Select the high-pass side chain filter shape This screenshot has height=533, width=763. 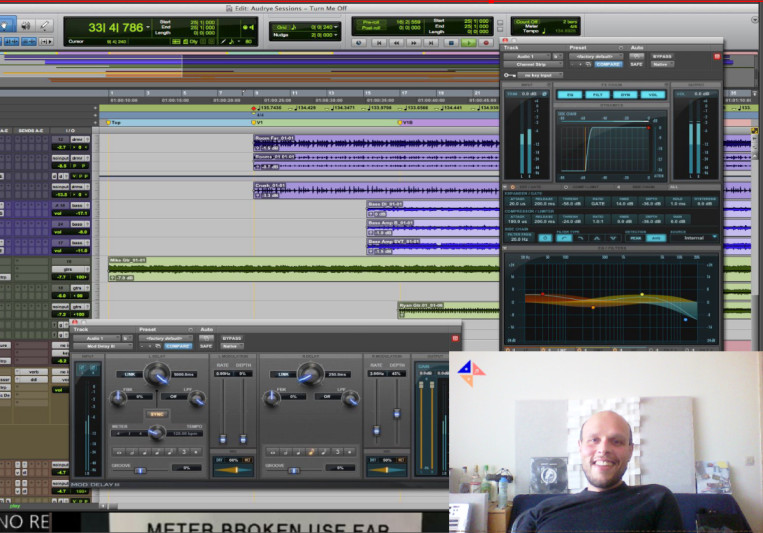pos(564,238)
